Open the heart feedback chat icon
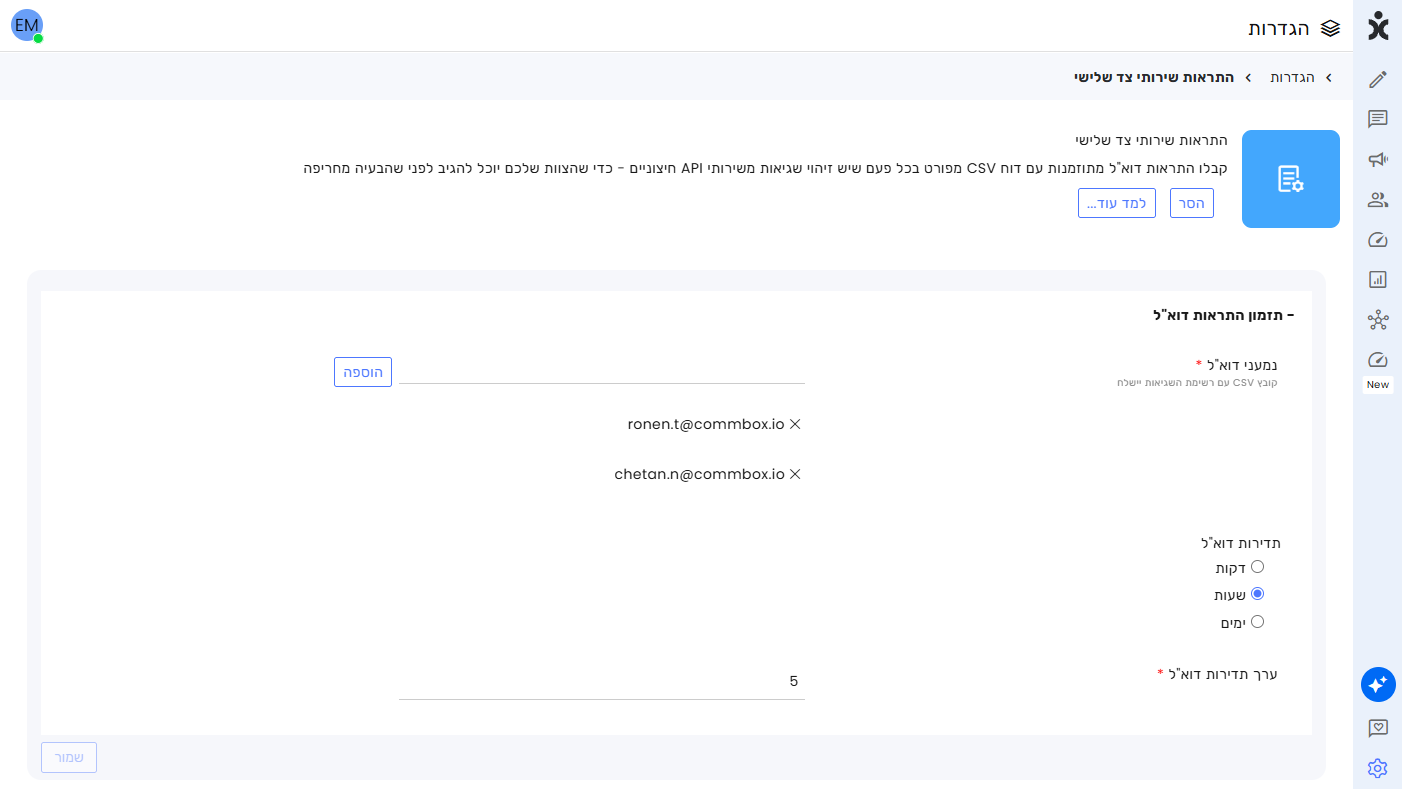The image size is (1402, 790). (1378, 728)
